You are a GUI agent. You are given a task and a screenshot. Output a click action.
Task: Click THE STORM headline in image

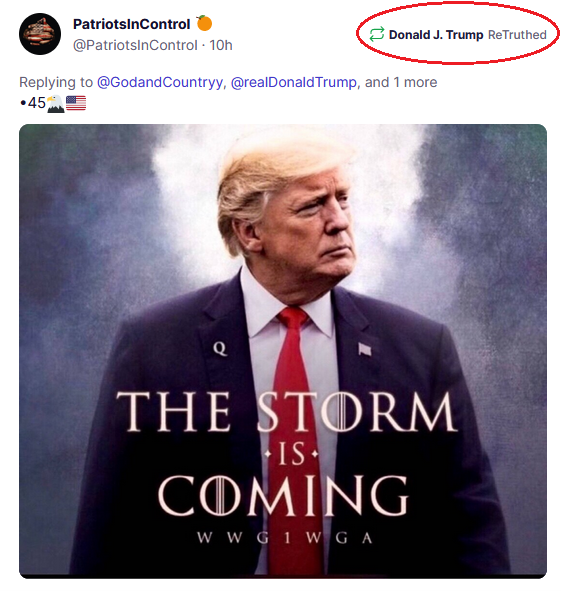pos(286,412)
